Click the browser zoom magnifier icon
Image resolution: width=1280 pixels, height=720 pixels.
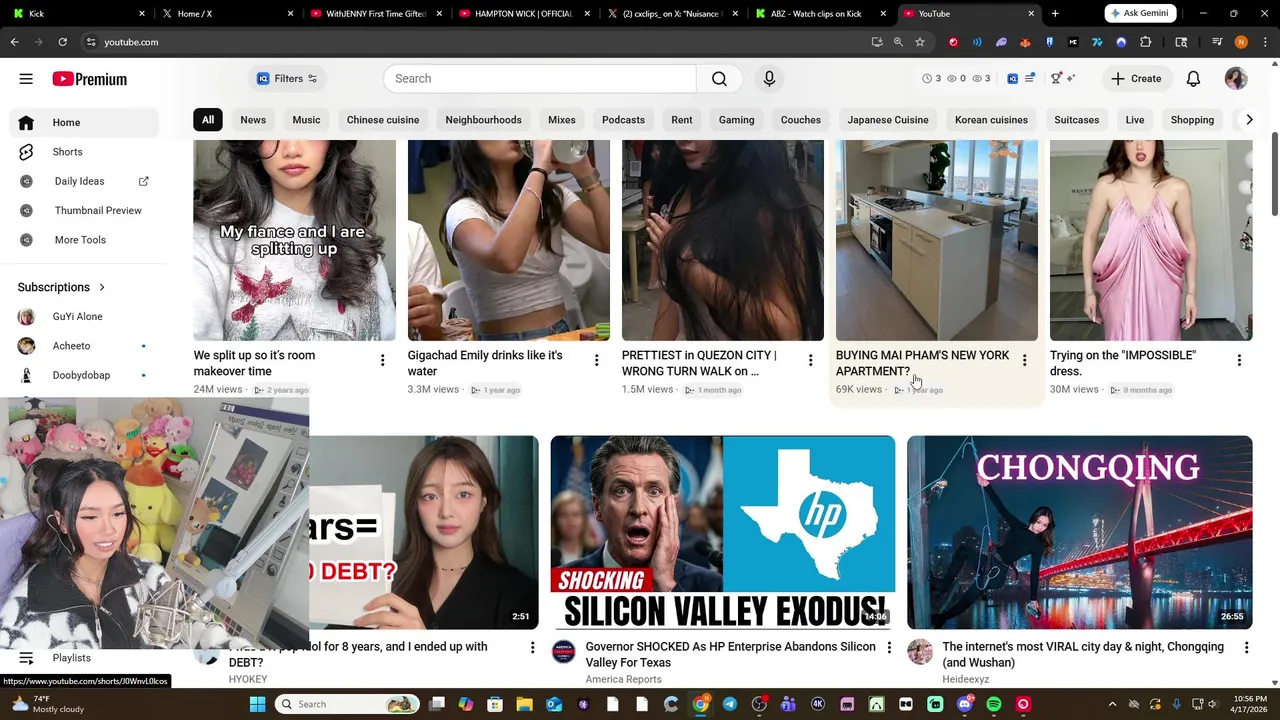coord(898,42)
